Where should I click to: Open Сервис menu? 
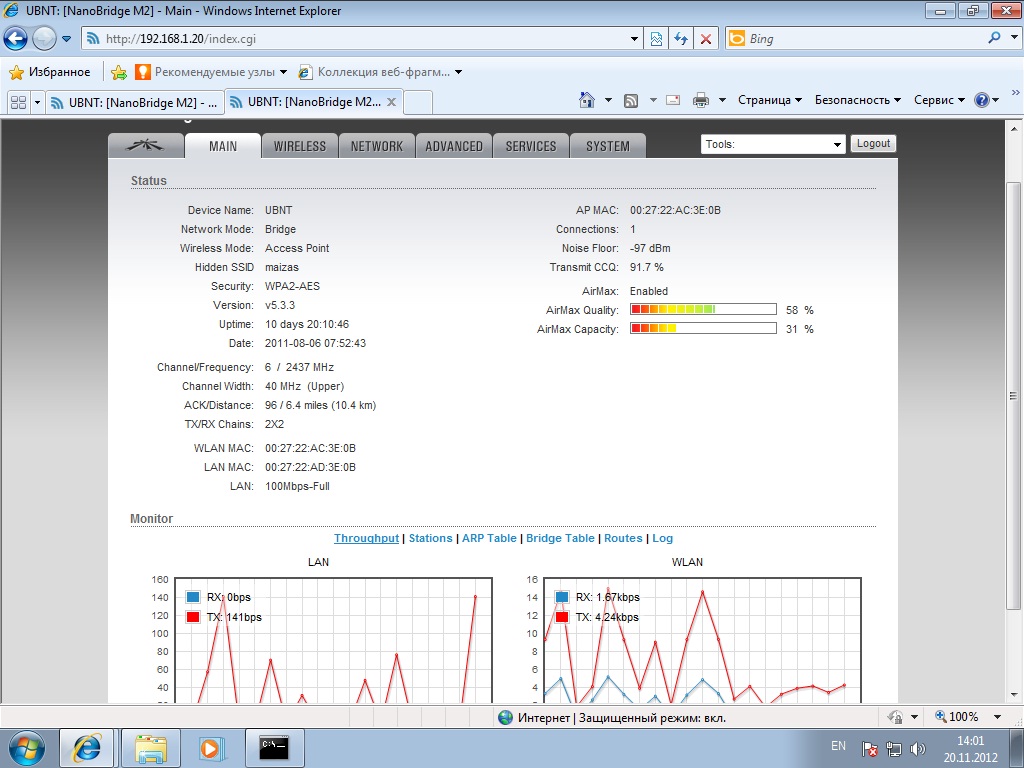point(938,100)
